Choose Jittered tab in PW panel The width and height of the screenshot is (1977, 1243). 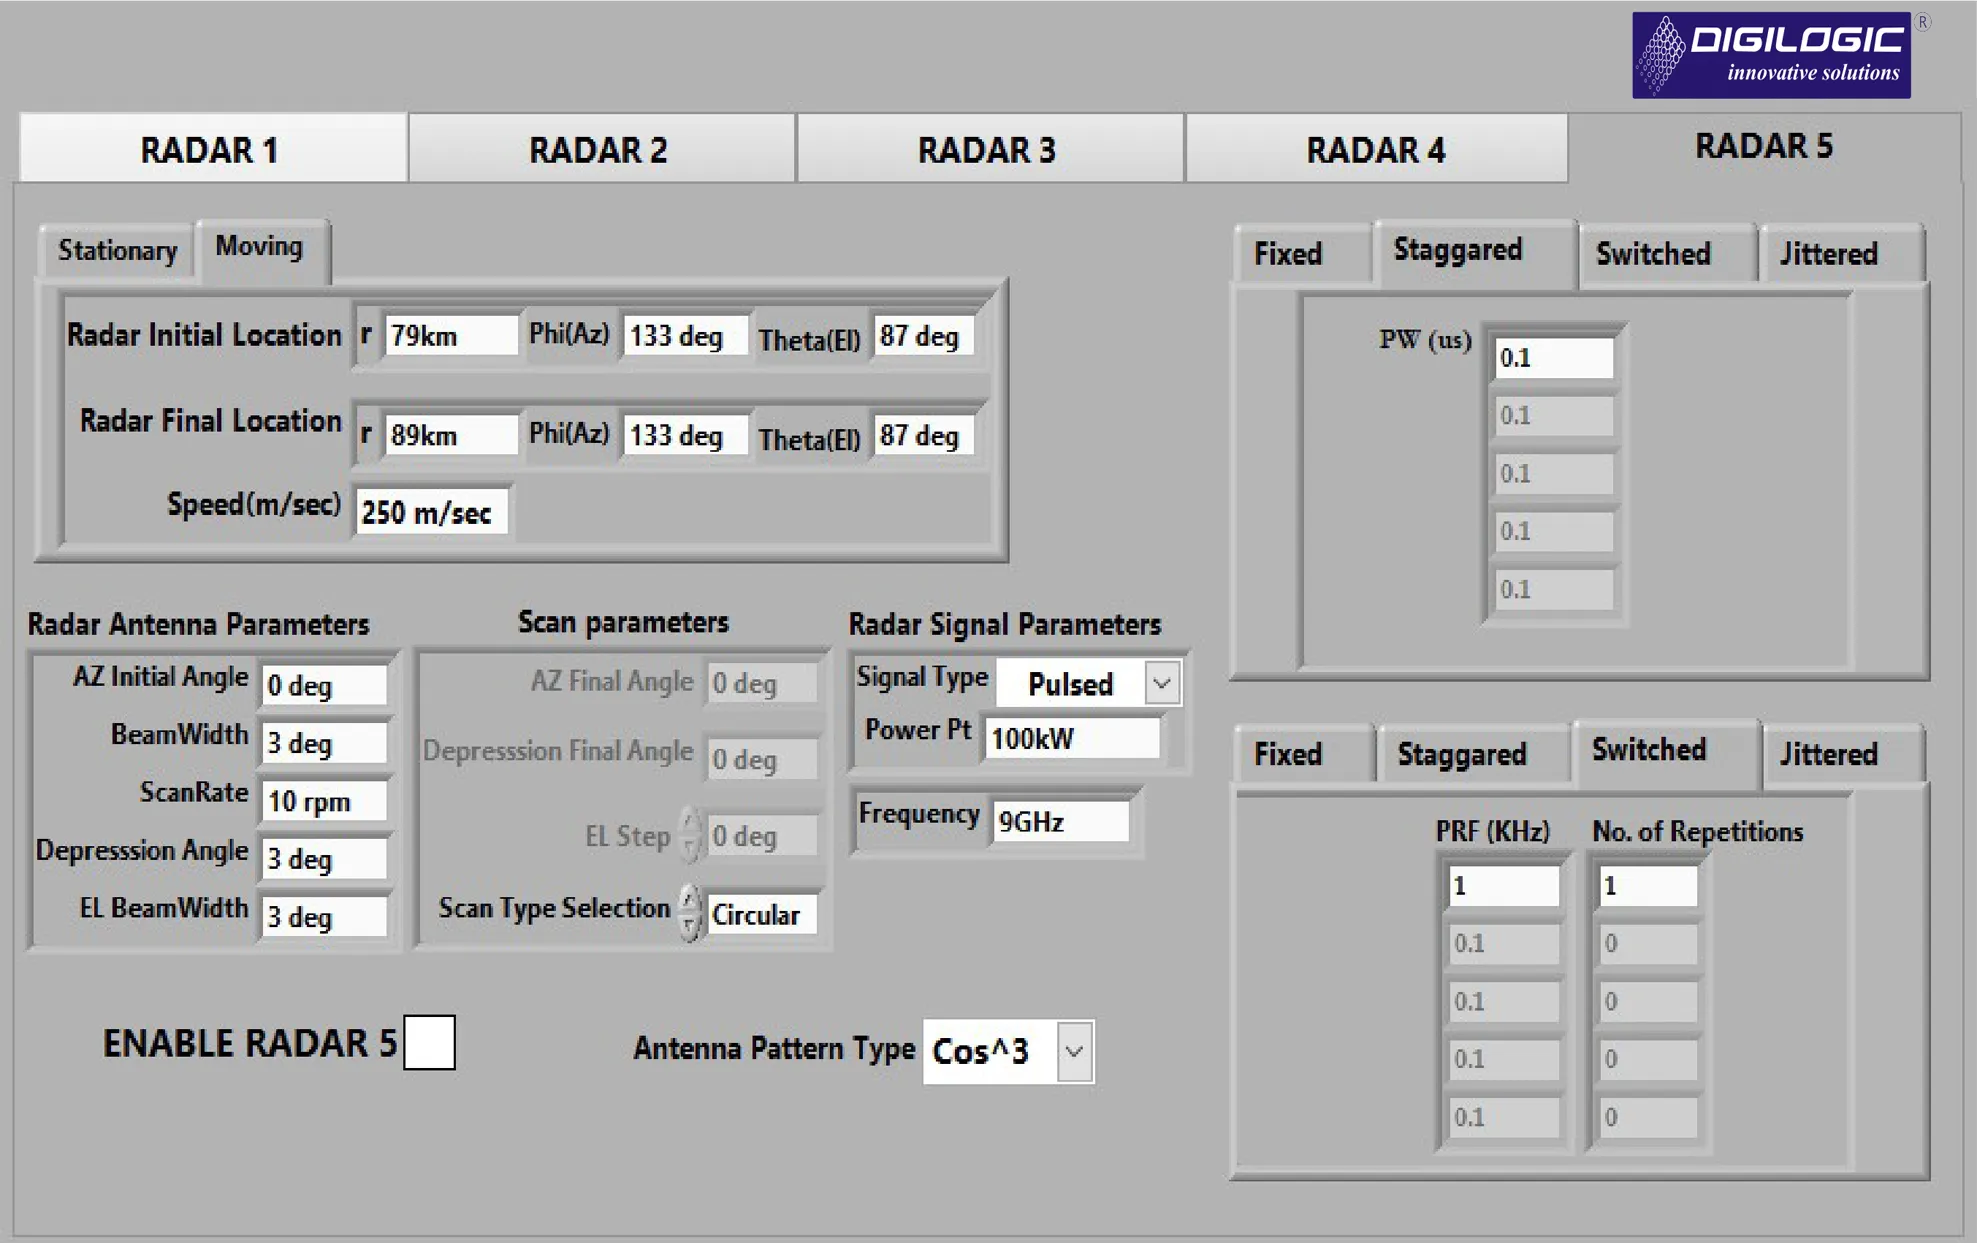pyautogui.click(x=1828, y=254)
